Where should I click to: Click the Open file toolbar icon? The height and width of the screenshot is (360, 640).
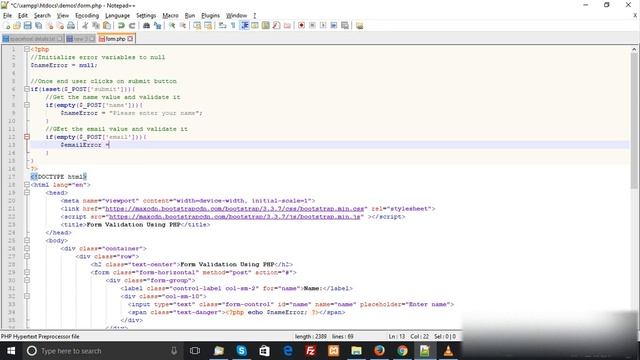tap(17, 25)
